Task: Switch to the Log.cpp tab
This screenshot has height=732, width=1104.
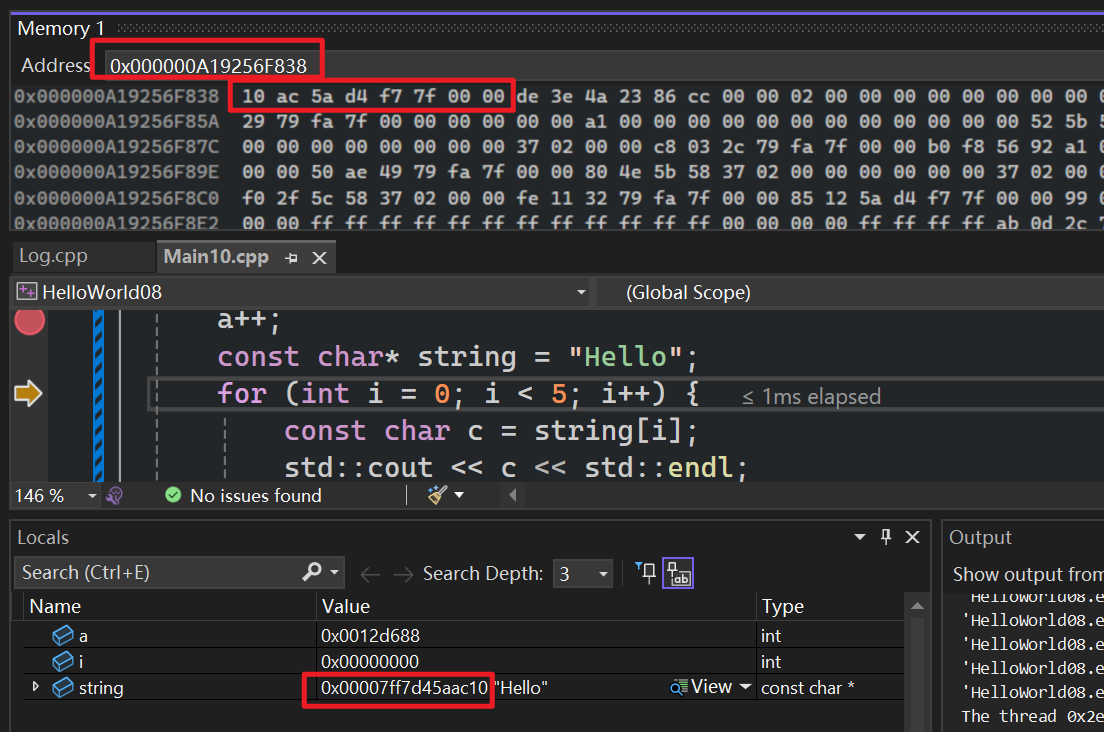Action: tap(54, 256)
